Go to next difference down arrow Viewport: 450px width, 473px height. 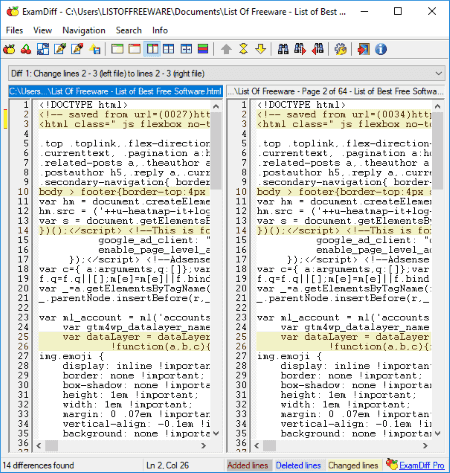click(x=261, y=49)
